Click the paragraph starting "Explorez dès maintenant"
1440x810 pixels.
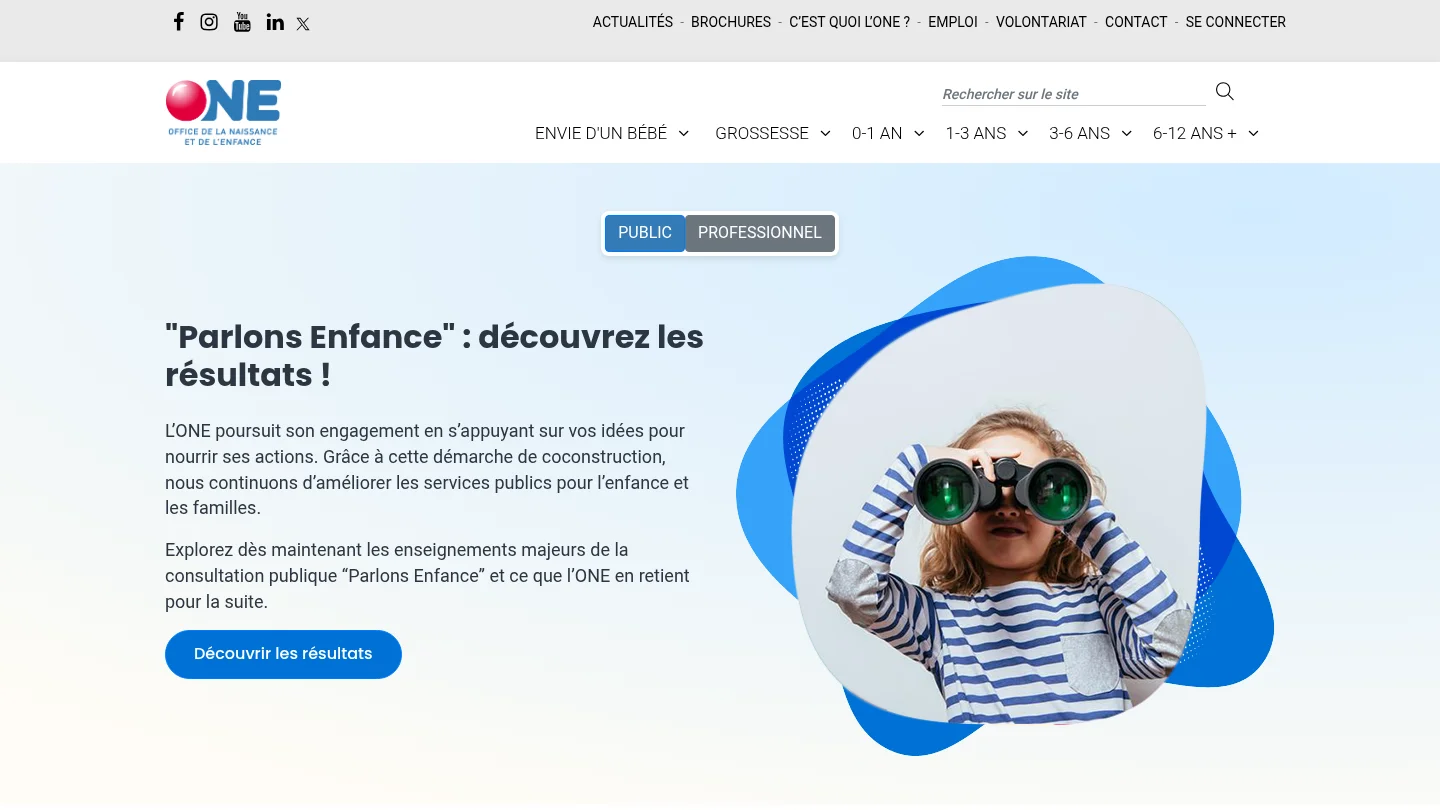(428, 576)
